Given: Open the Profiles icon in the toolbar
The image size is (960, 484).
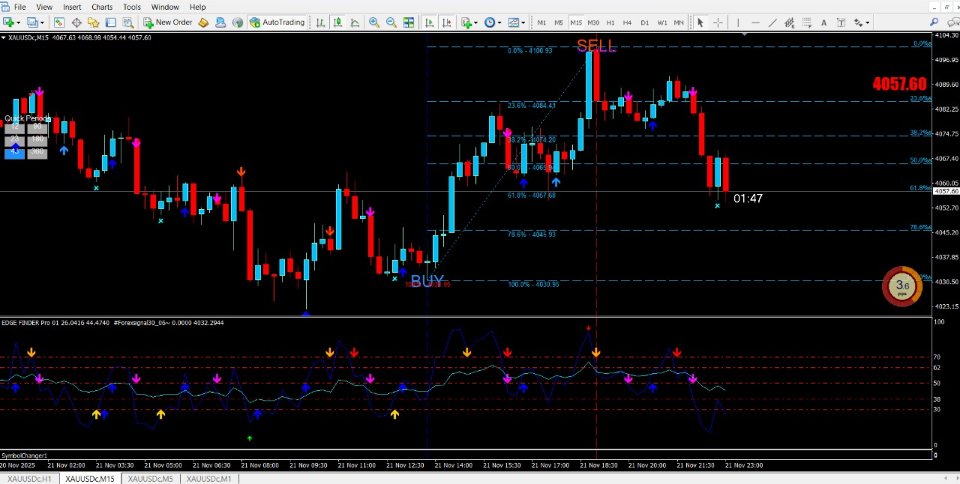Looking at the screenshot, I should click(x=32, y=23).
